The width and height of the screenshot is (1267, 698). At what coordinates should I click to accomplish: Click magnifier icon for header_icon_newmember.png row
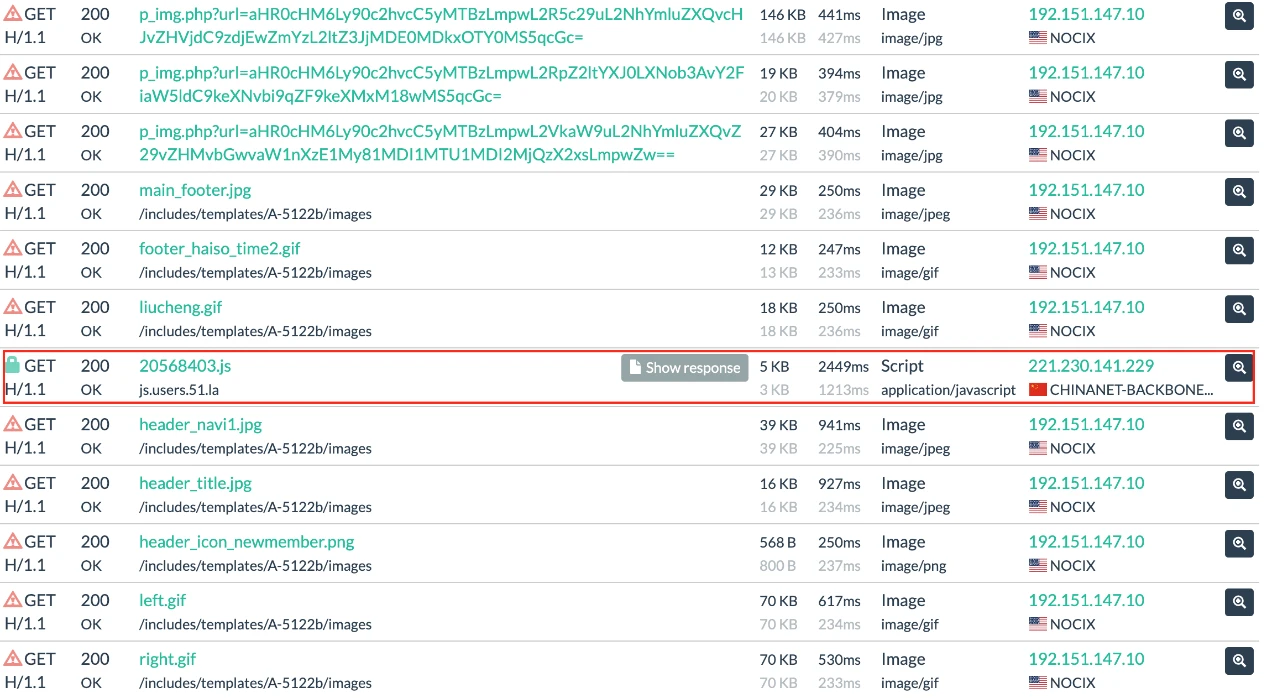click(1239, 543)
